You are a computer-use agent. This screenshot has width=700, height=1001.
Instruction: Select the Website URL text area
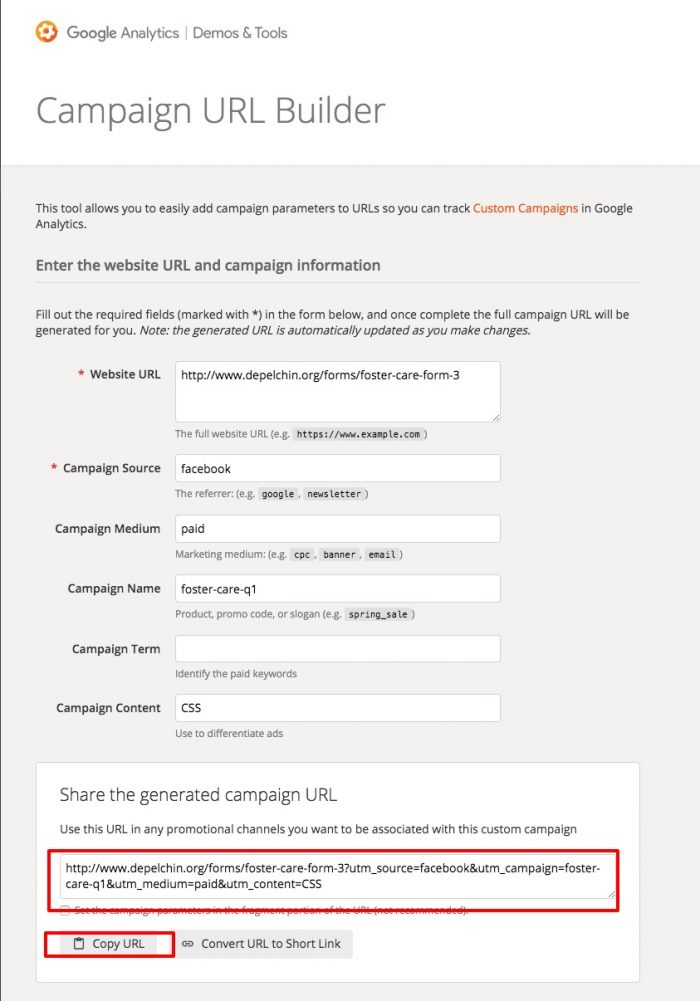coord(335,392)
